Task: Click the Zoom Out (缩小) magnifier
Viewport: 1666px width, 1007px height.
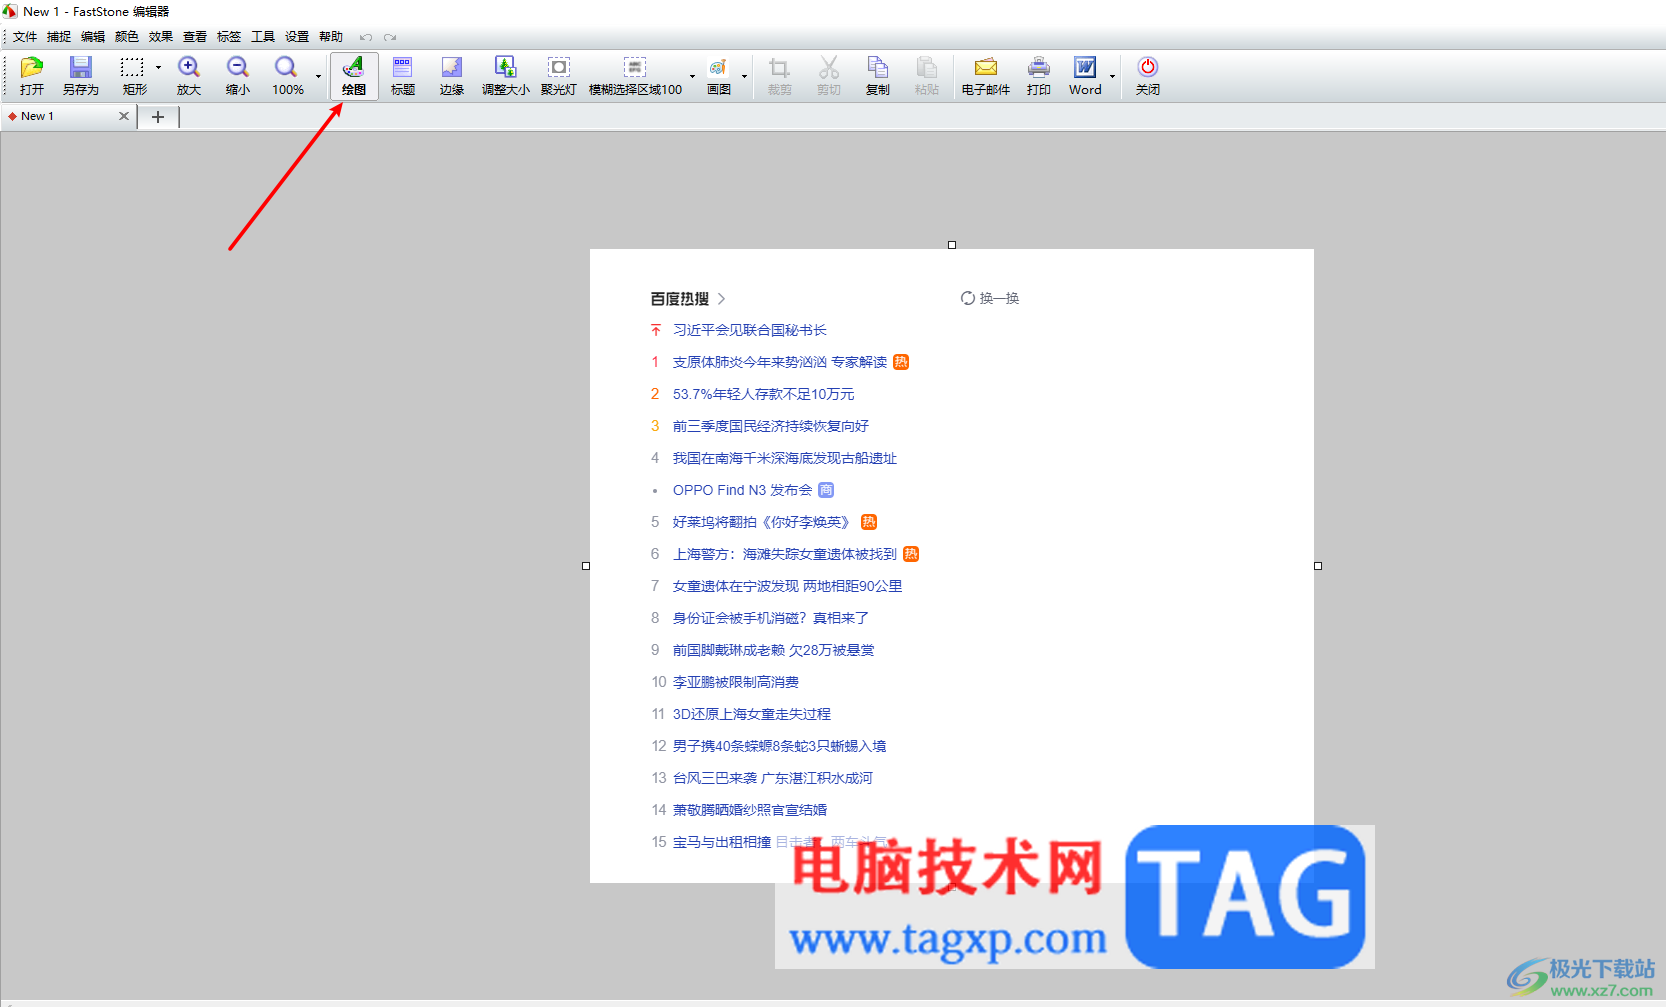Action: click(237, 67)
